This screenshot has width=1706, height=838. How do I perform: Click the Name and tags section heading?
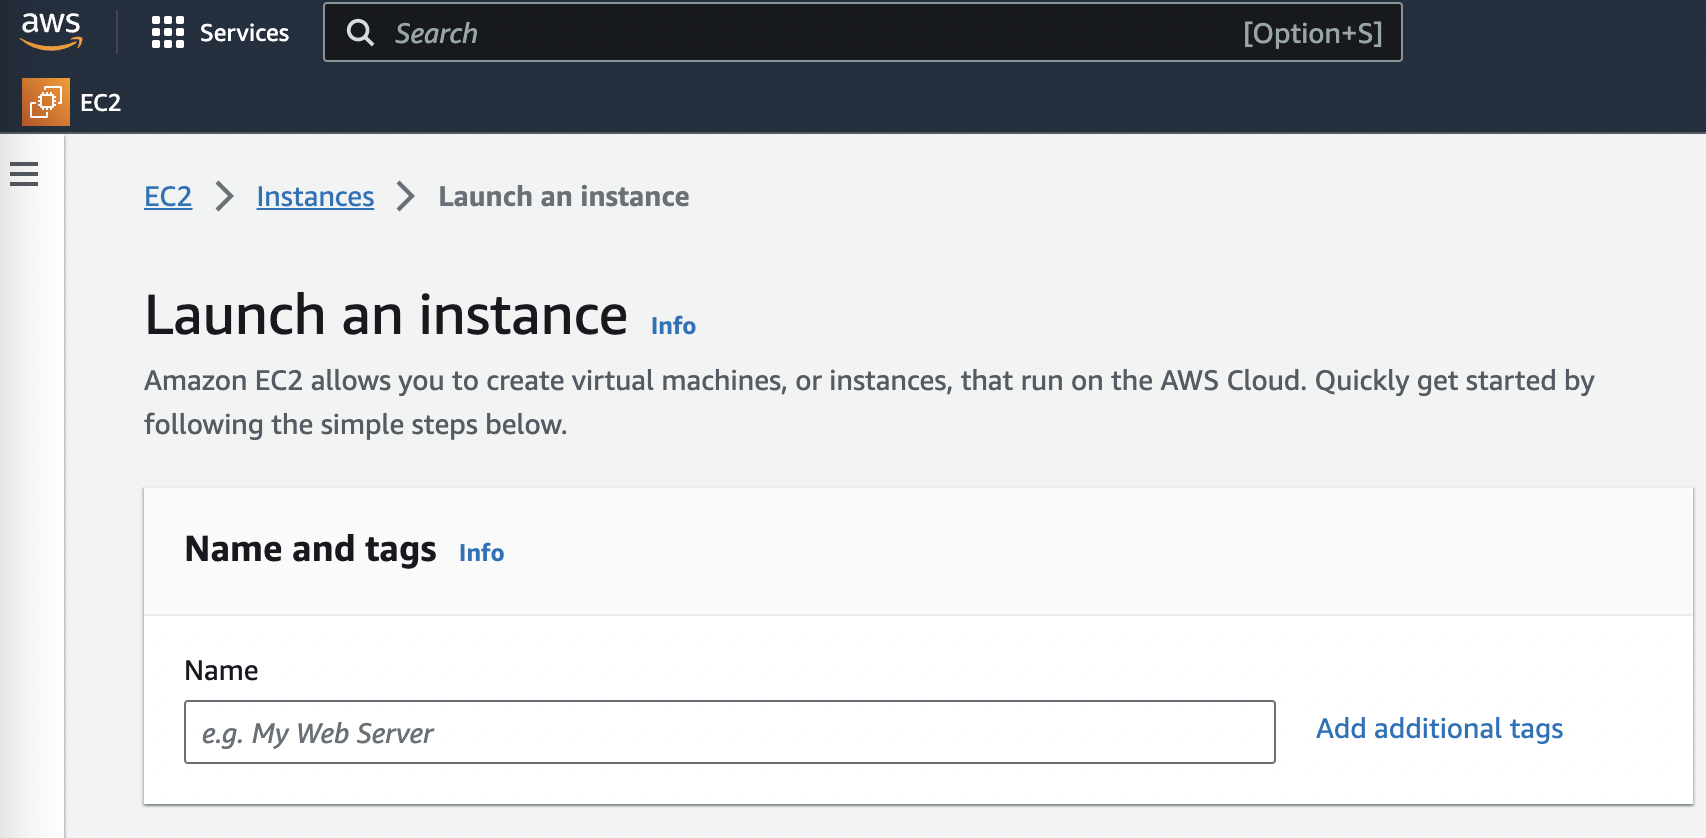[x=310, y=549]
